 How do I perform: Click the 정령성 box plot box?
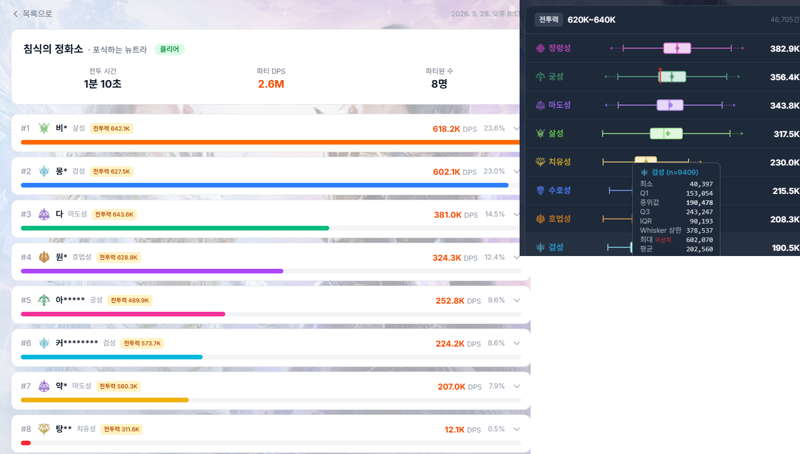677,48
